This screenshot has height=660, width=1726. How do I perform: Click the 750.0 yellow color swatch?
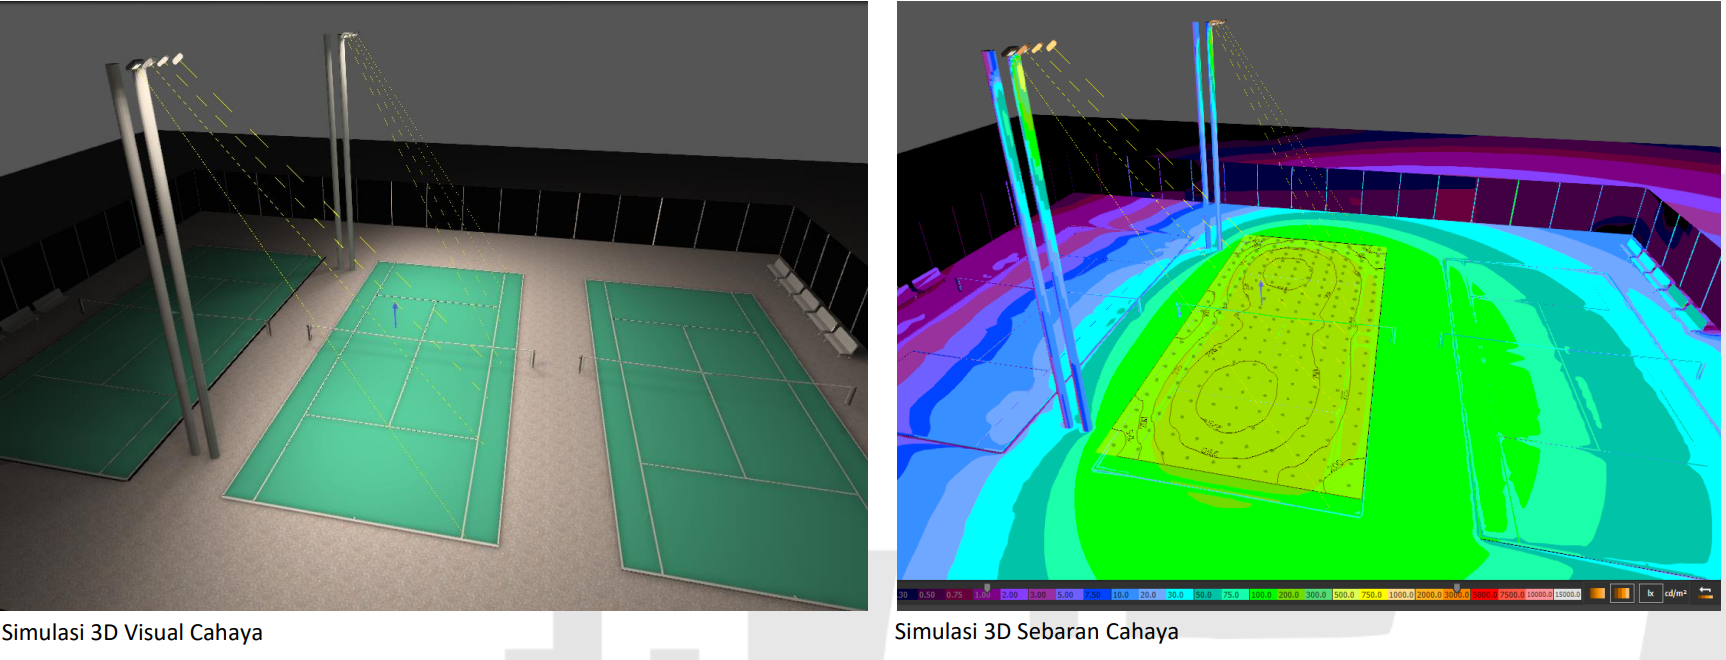coord(1371,595)
